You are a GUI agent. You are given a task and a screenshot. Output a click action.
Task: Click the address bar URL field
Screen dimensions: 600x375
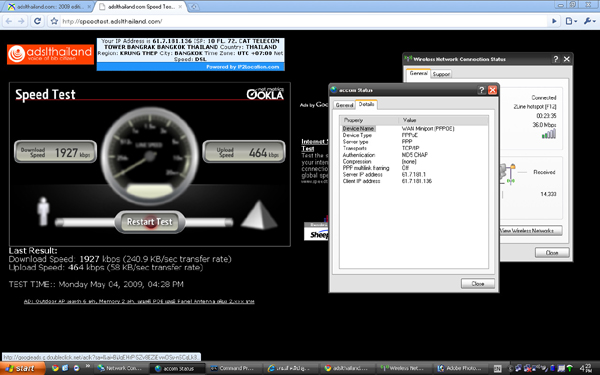coord(302,21)
